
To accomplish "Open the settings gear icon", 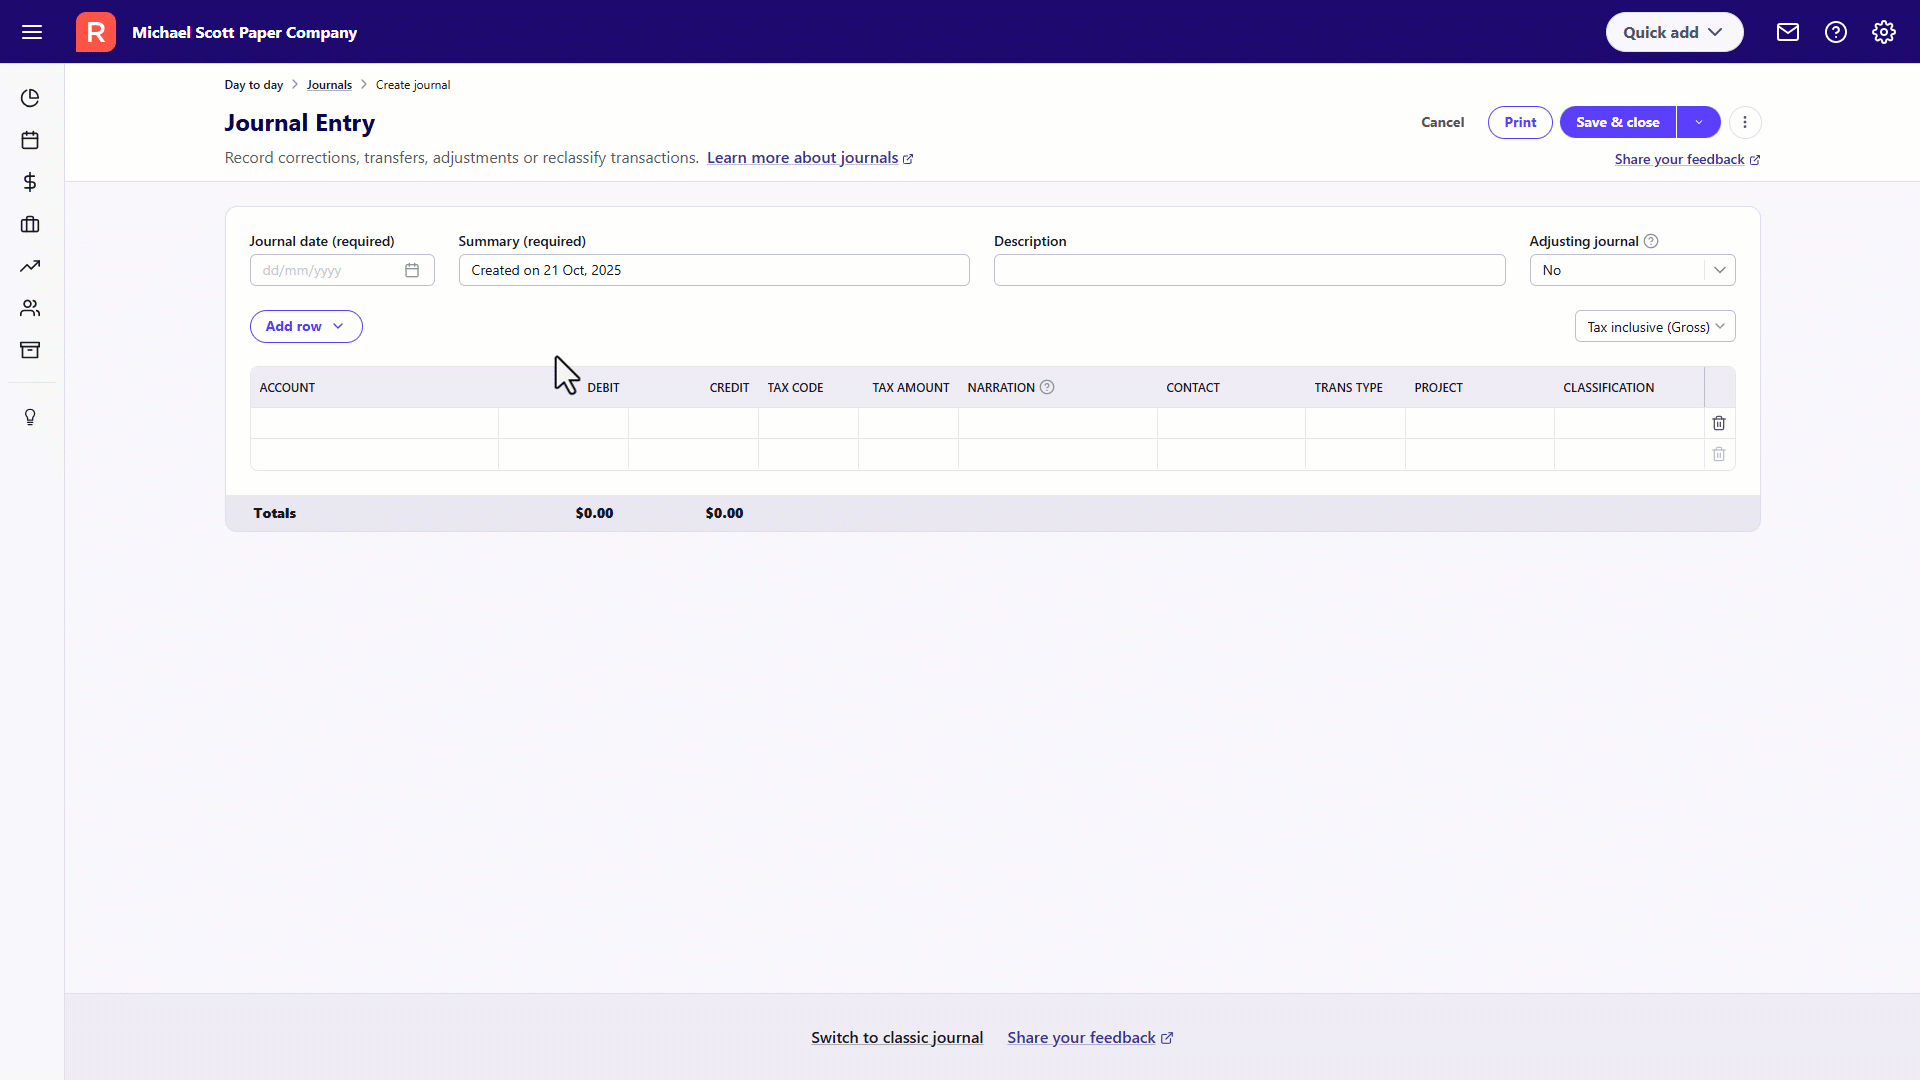I will 1883,32.
